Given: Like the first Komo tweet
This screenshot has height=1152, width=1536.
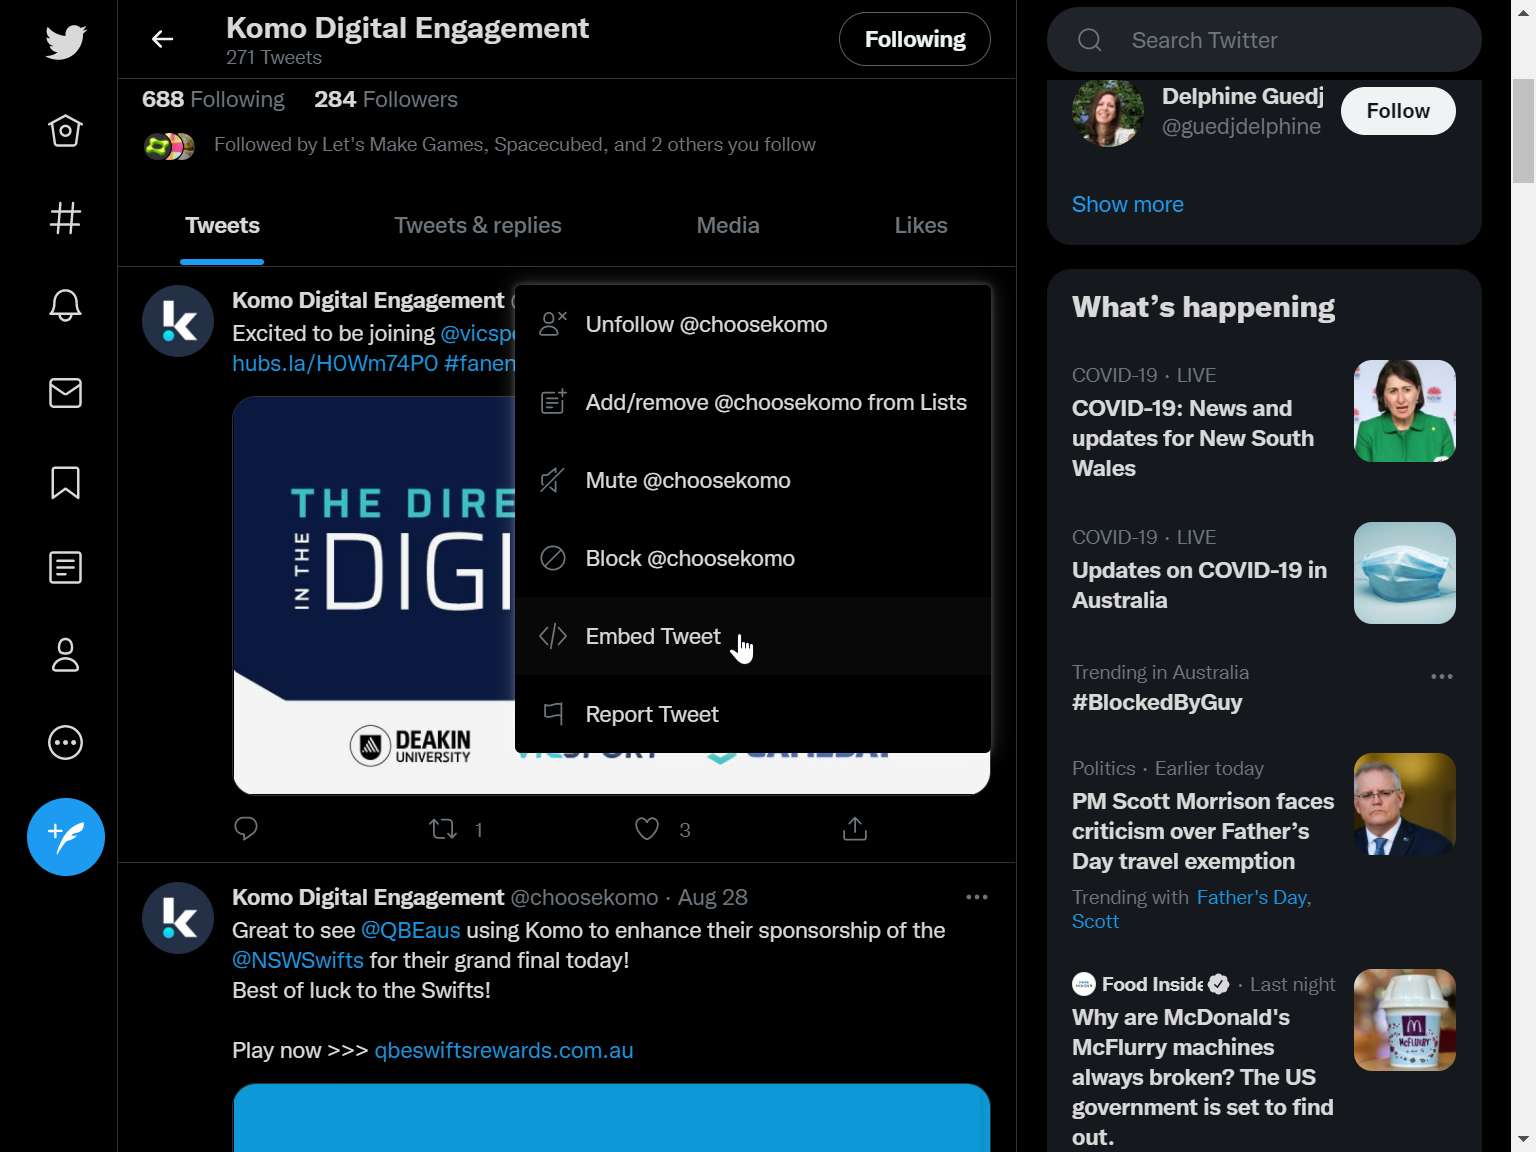Looking at the screenshot, I should pyautogui.click(x=647, y=829).
